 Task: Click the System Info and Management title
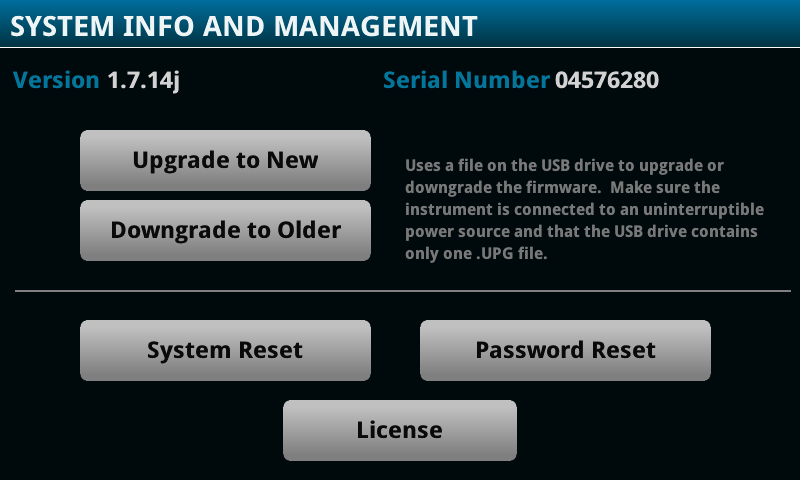pos(244,25)
